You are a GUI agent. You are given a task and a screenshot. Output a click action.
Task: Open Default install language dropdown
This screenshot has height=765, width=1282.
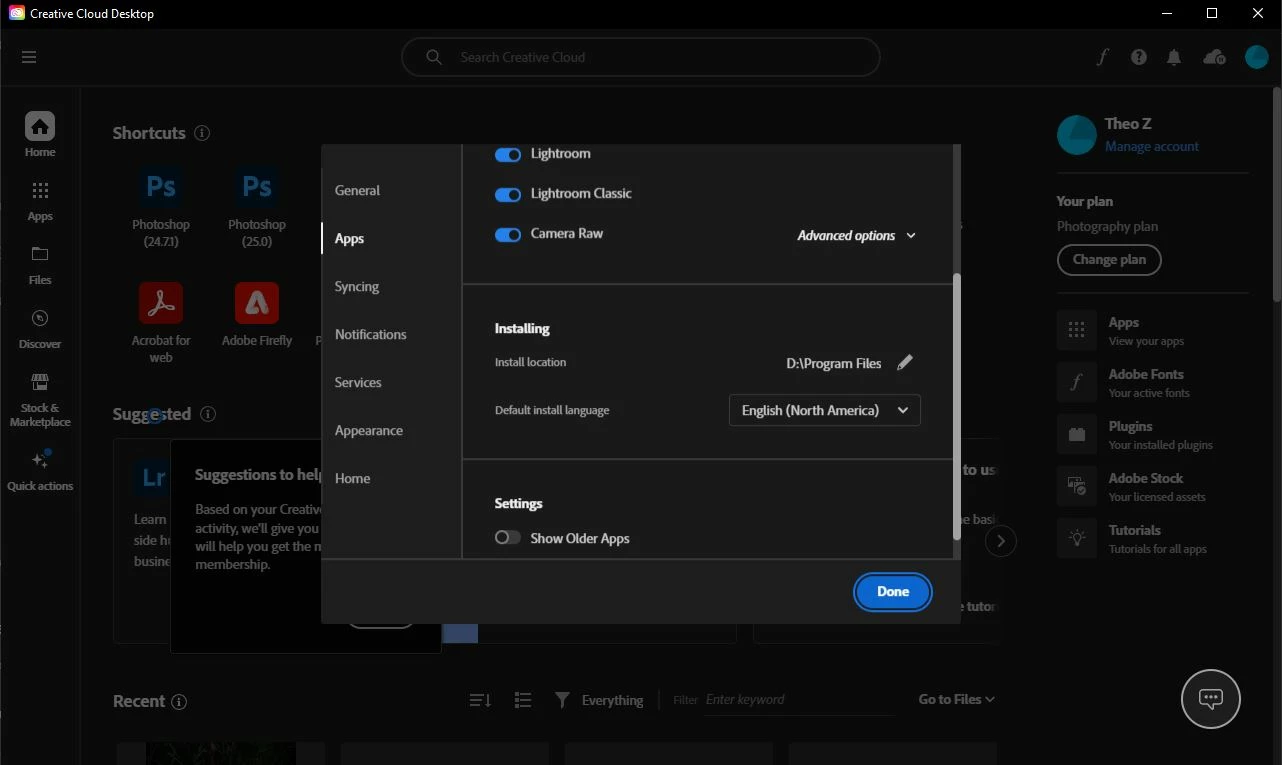click(825, 411)
